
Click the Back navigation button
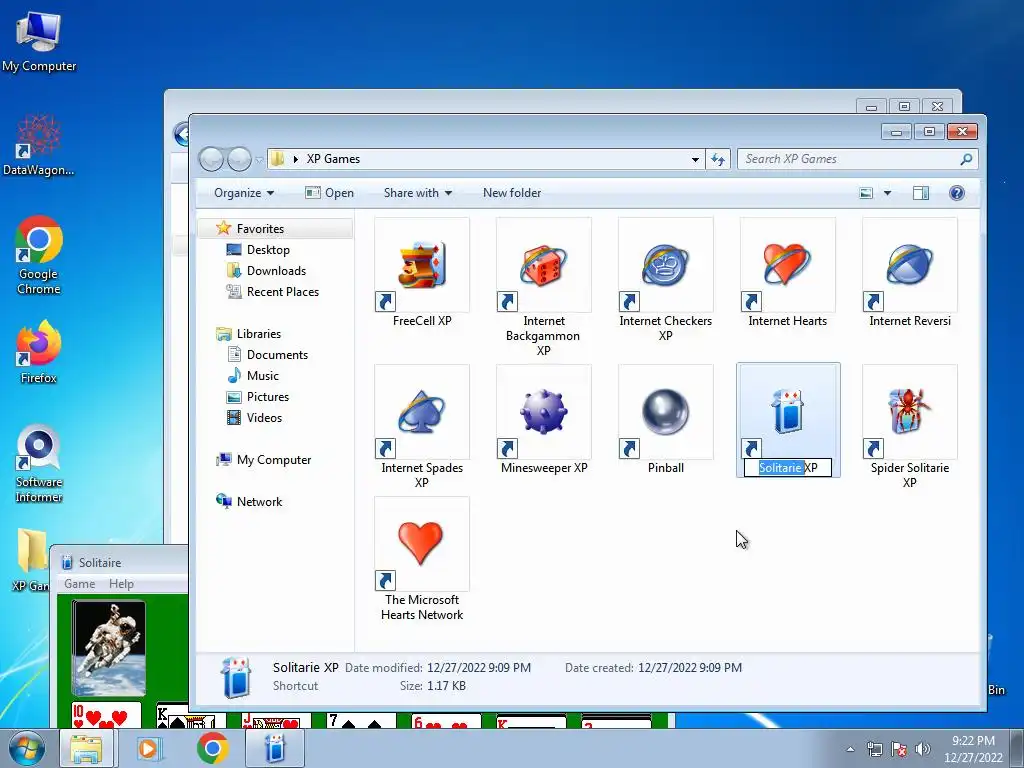point(211,159)
